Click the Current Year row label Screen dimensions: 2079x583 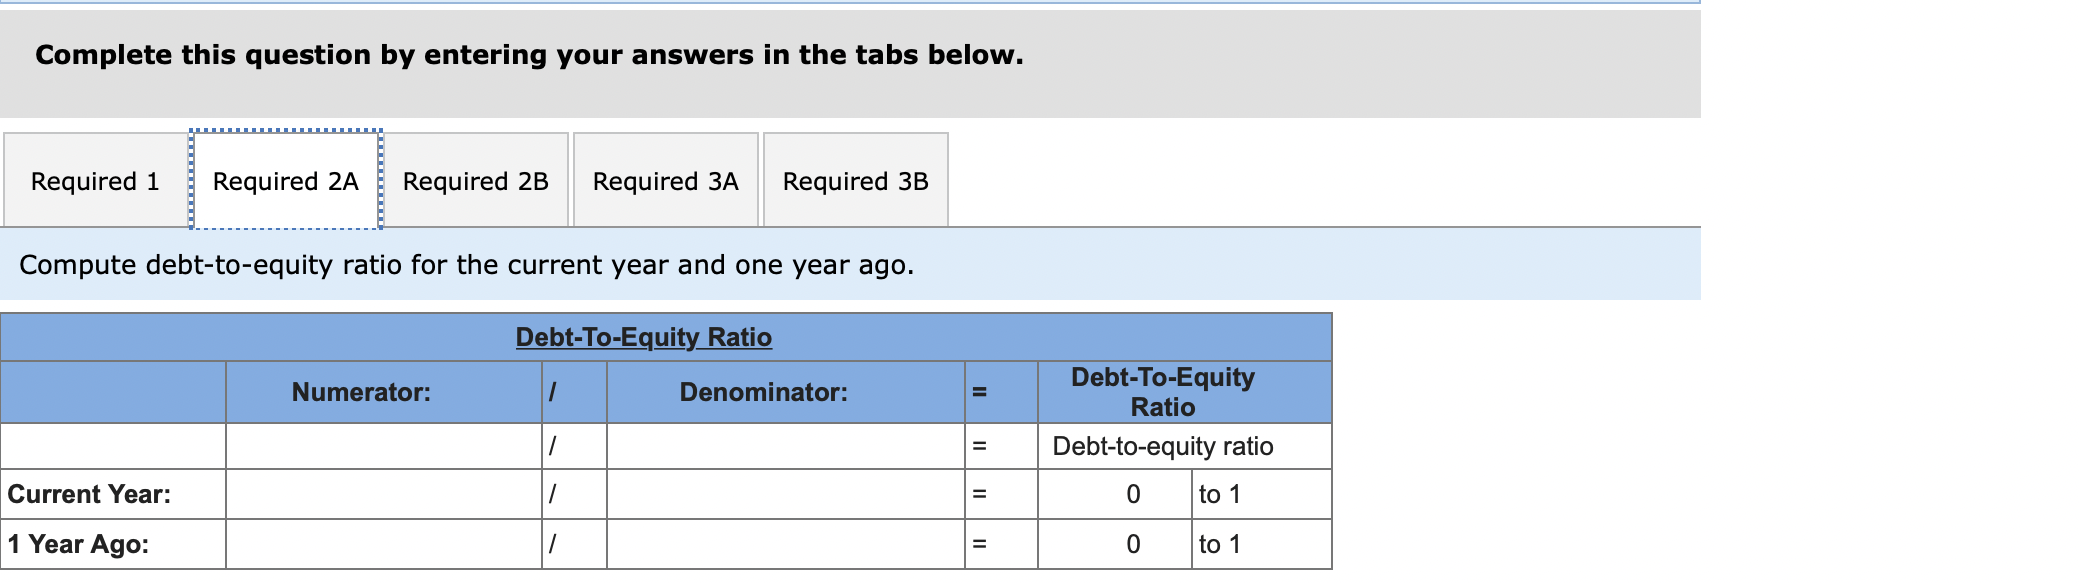click(x=90, y=493)
